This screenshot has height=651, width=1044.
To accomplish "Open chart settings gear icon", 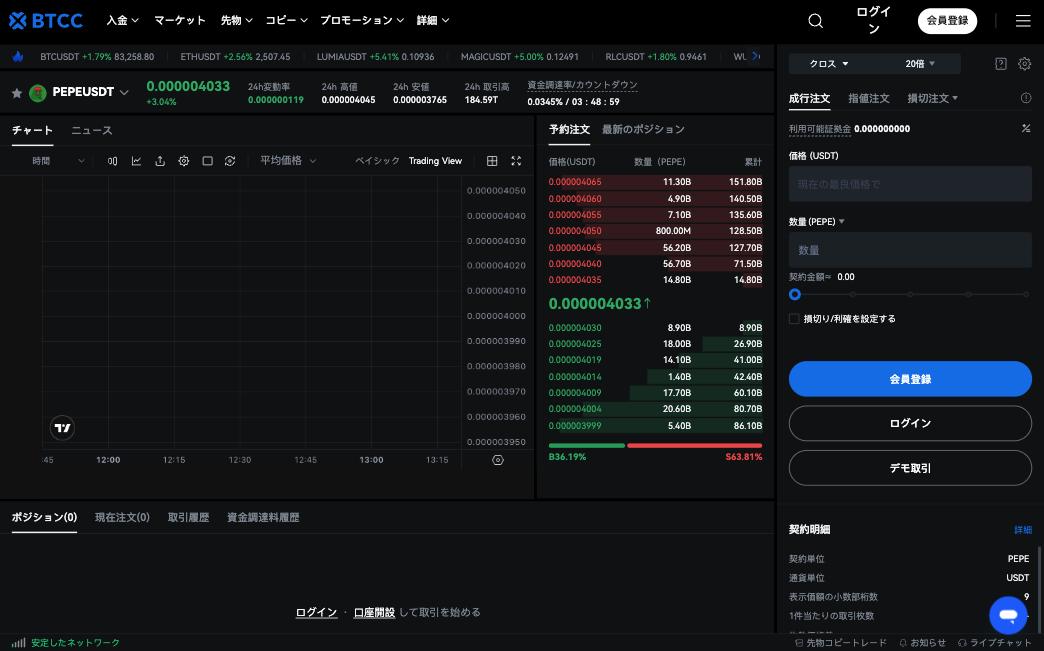I will [x=184, y=161].
